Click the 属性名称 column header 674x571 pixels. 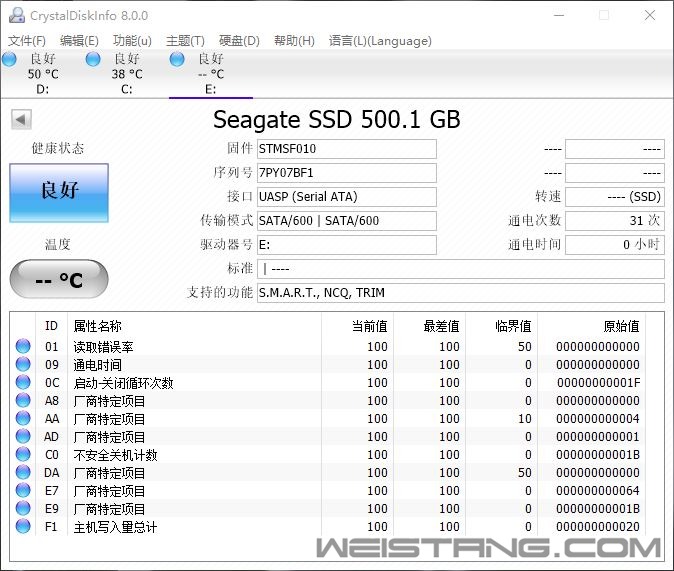coord(98,326)
